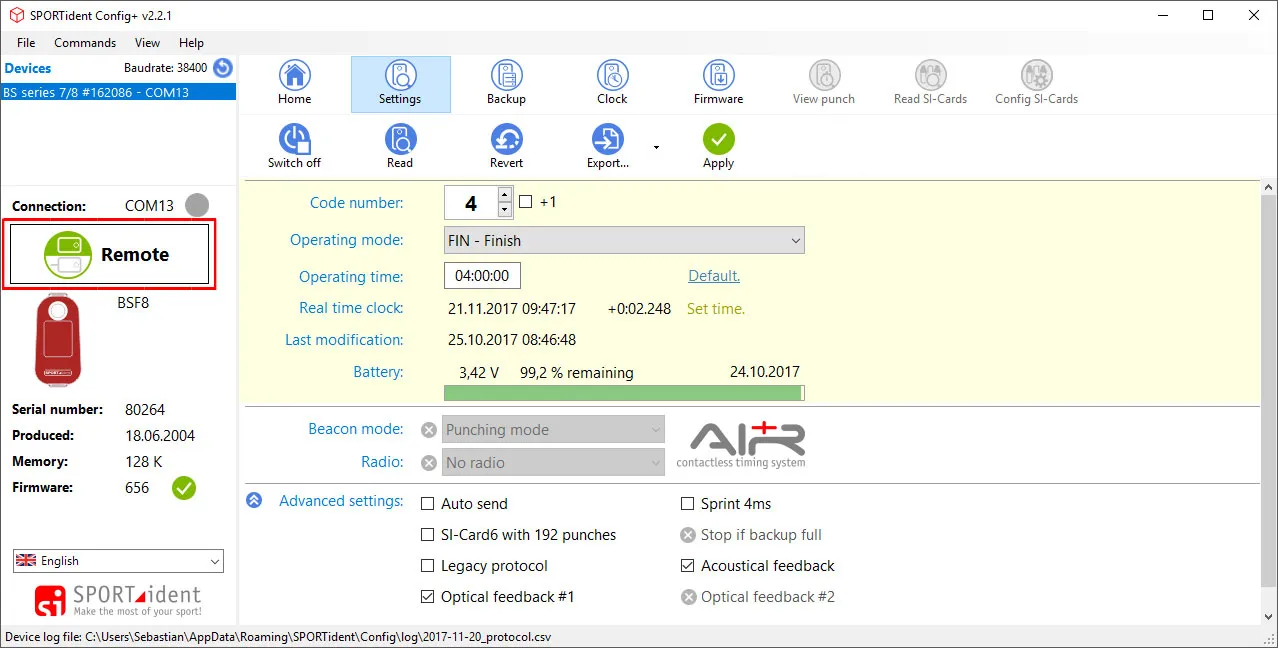This screenshot has width=1278, height=648.
Task: Click the Stop if backup full lock icon
Action: (x=688, y=535)
